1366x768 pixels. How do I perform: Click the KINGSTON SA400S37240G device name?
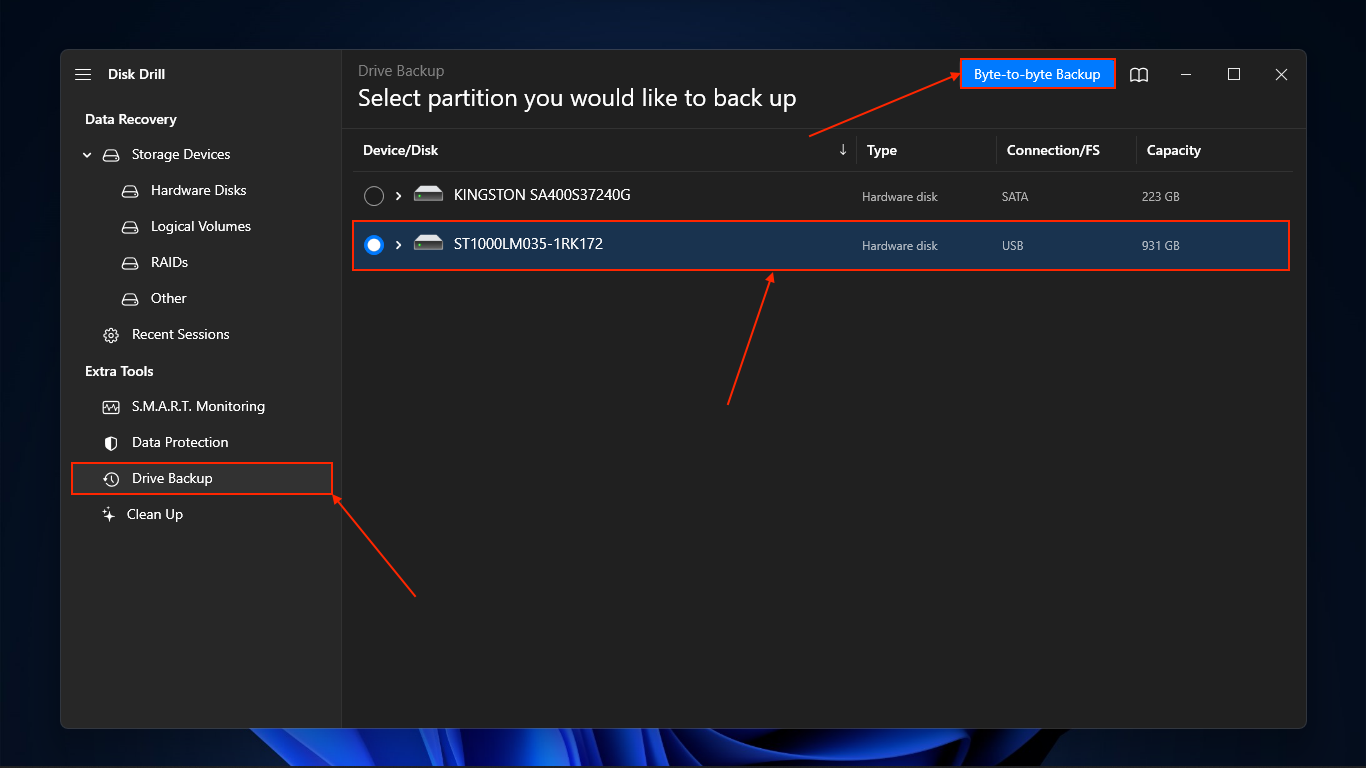coord(542,194)
